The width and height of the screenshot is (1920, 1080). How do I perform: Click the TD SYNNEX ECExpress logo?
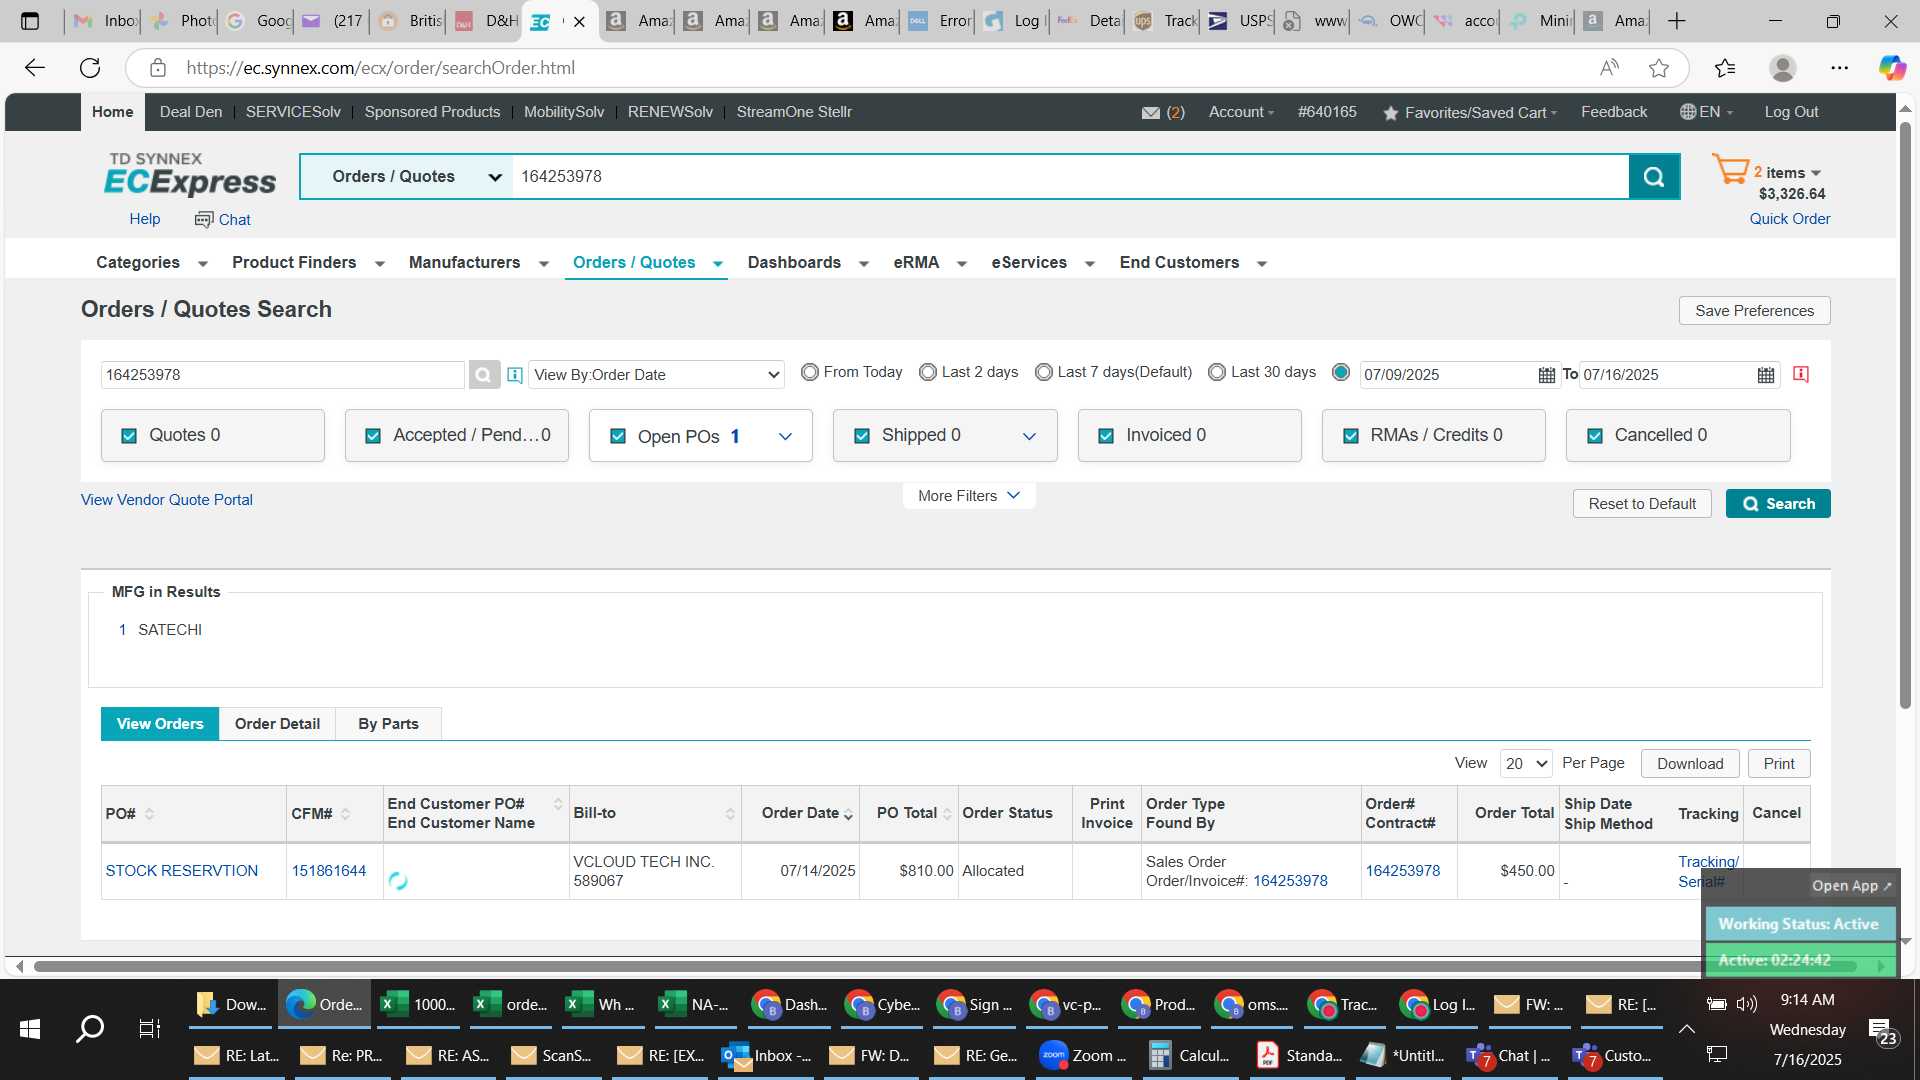pos(190,175)
